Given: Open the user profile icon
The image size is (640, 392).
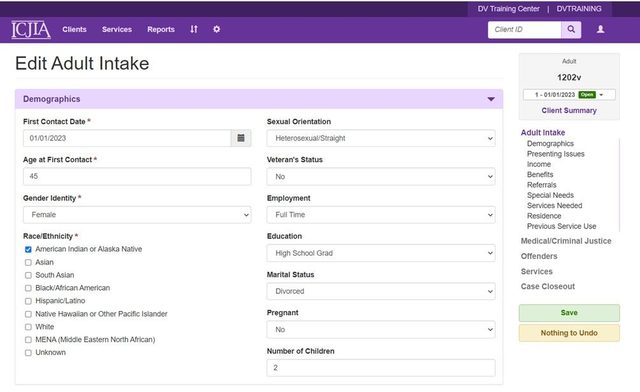Looking at the screenshot, I should (600, 29).
